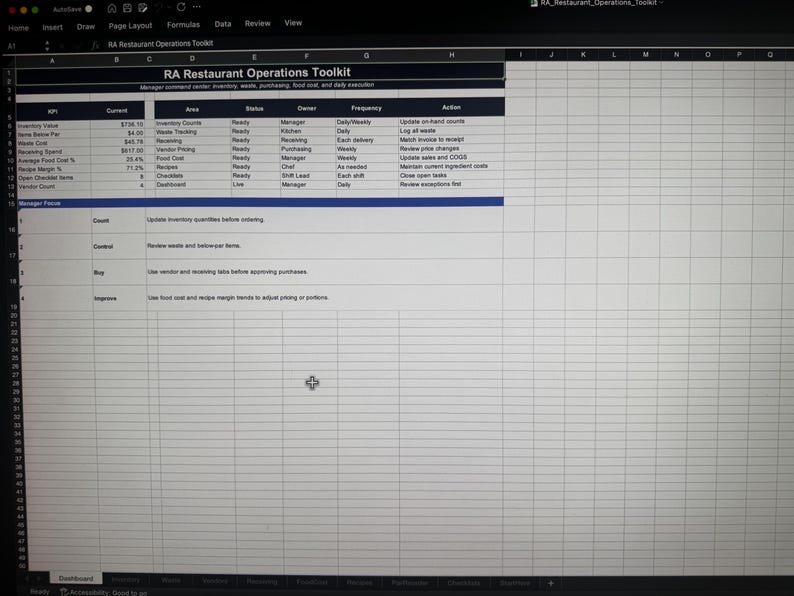Click the accessibility checker icon in the status bar

pyautogui.click(x=64, y=592)
